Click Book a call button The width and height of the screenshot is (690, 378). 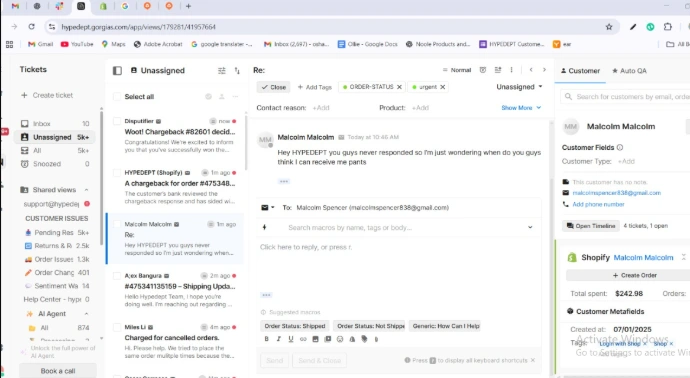[58, 371]
